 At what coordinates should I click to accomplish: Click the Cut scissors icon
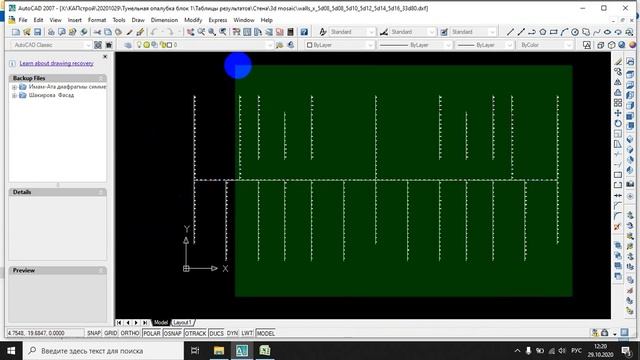pyautogui.click(x=97, y=32)
